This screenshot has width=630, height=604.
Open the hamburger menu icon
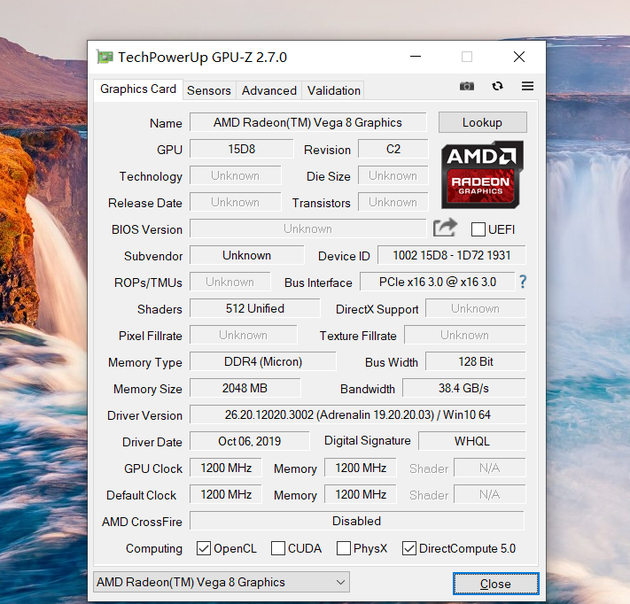click(528, 86)
